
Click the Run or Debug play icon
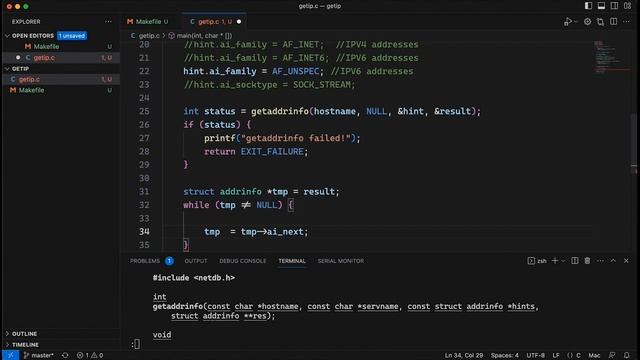568,22
